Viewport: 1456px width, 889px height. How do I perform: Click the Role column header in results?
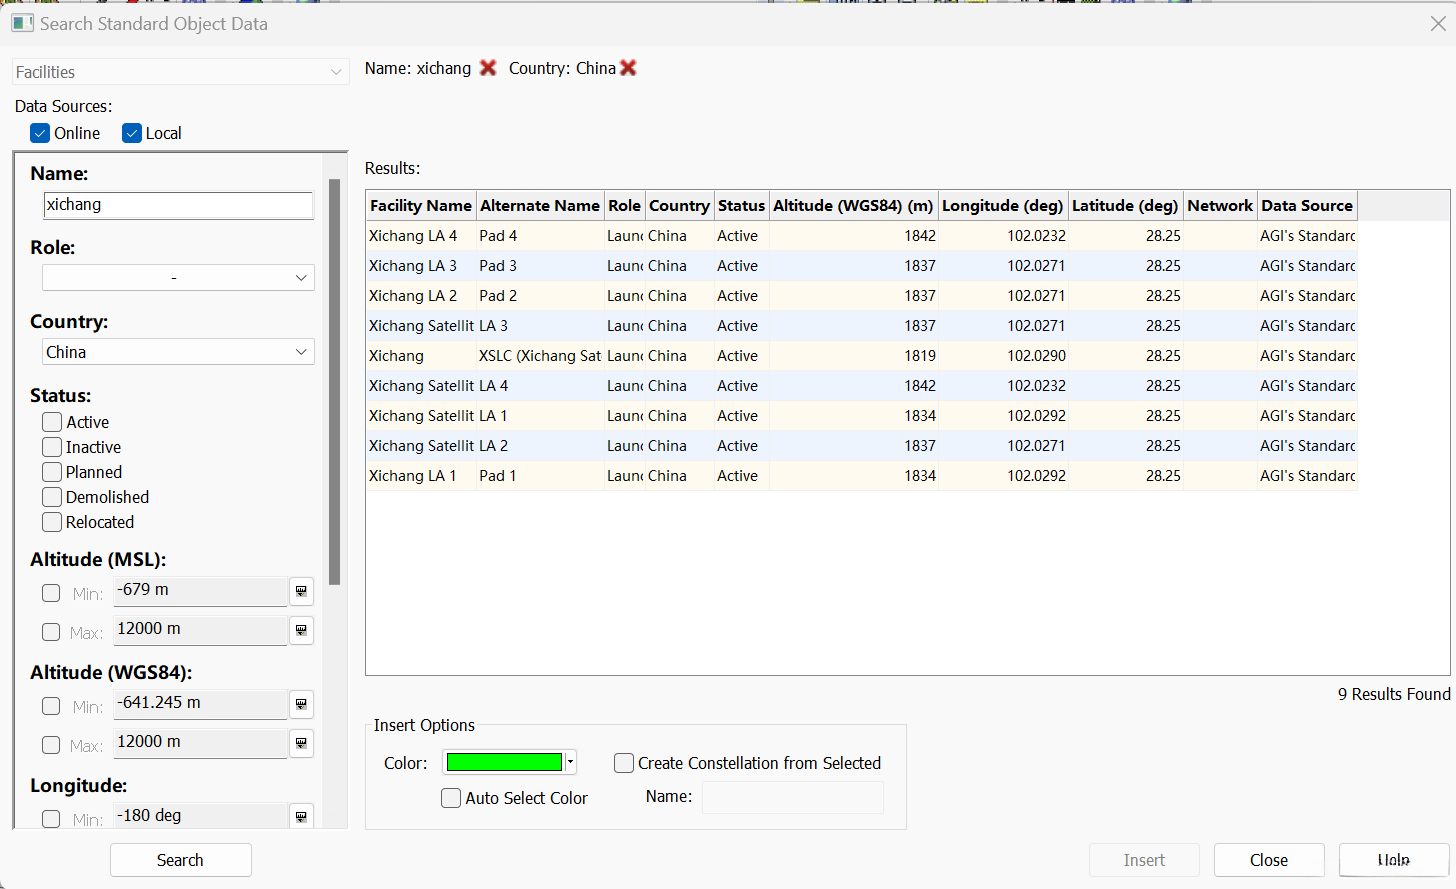(x=625, y=205)
